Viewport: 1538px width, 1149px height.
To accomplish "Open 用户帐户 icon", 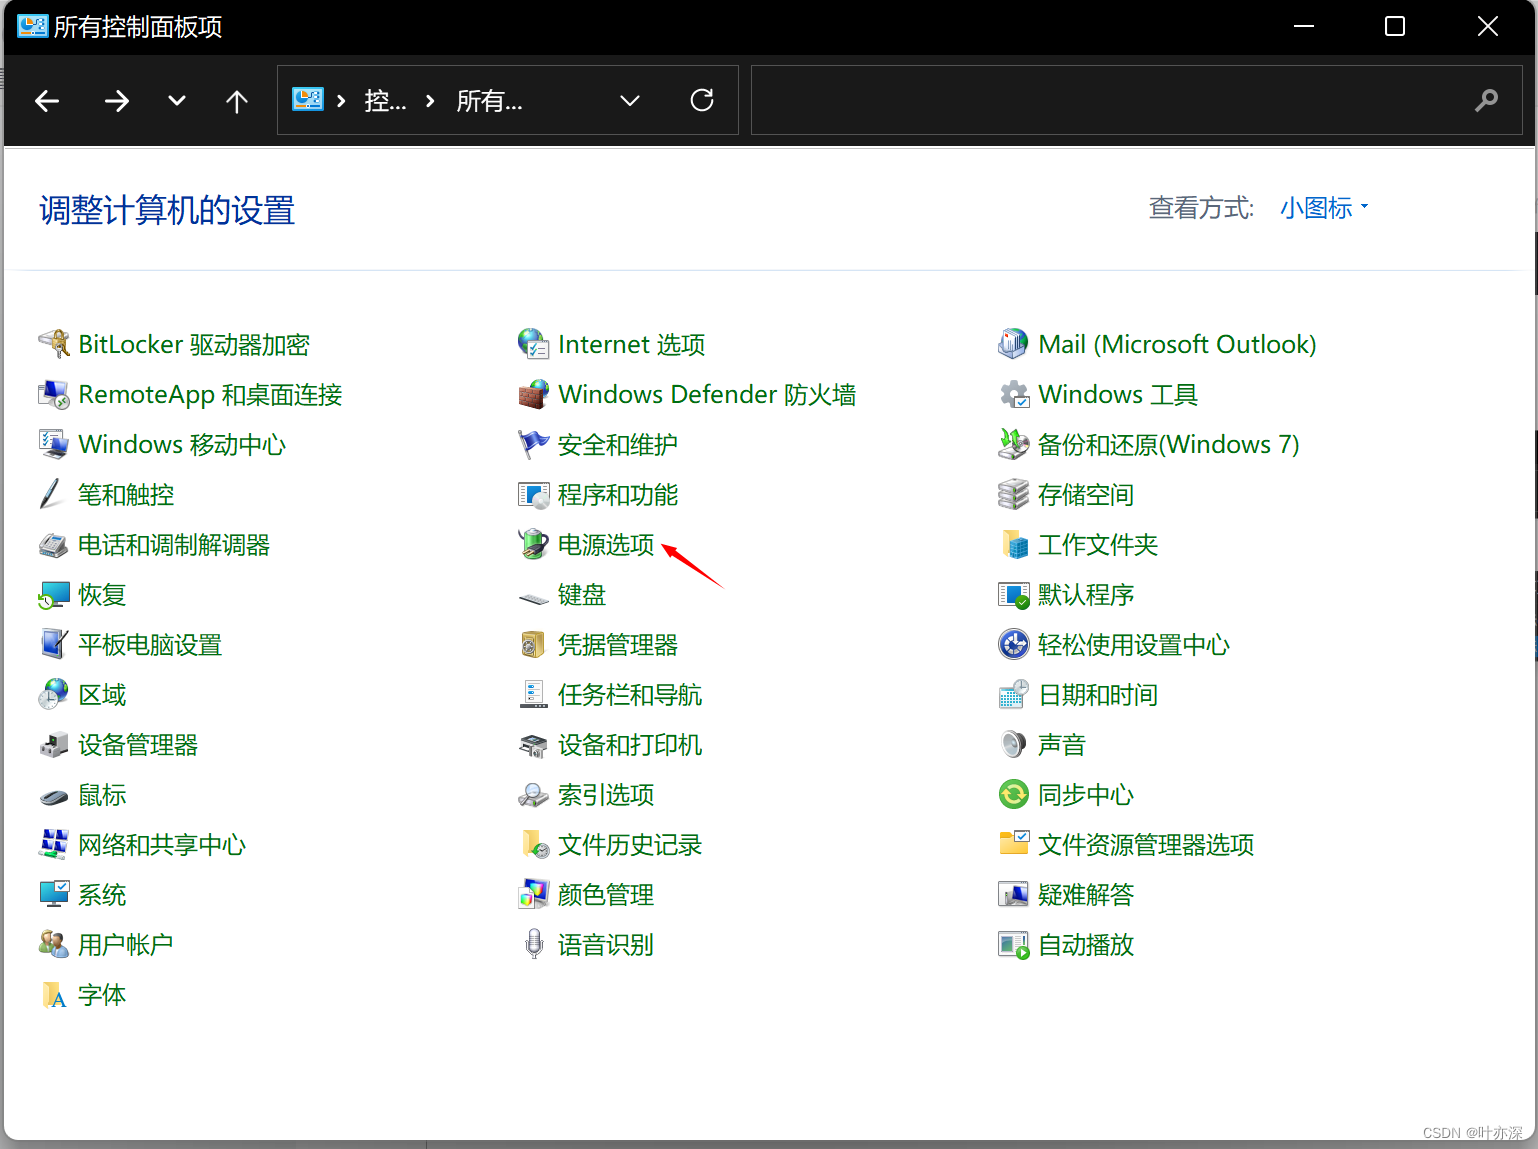I will pyautogui.click(x=53, y=944).
